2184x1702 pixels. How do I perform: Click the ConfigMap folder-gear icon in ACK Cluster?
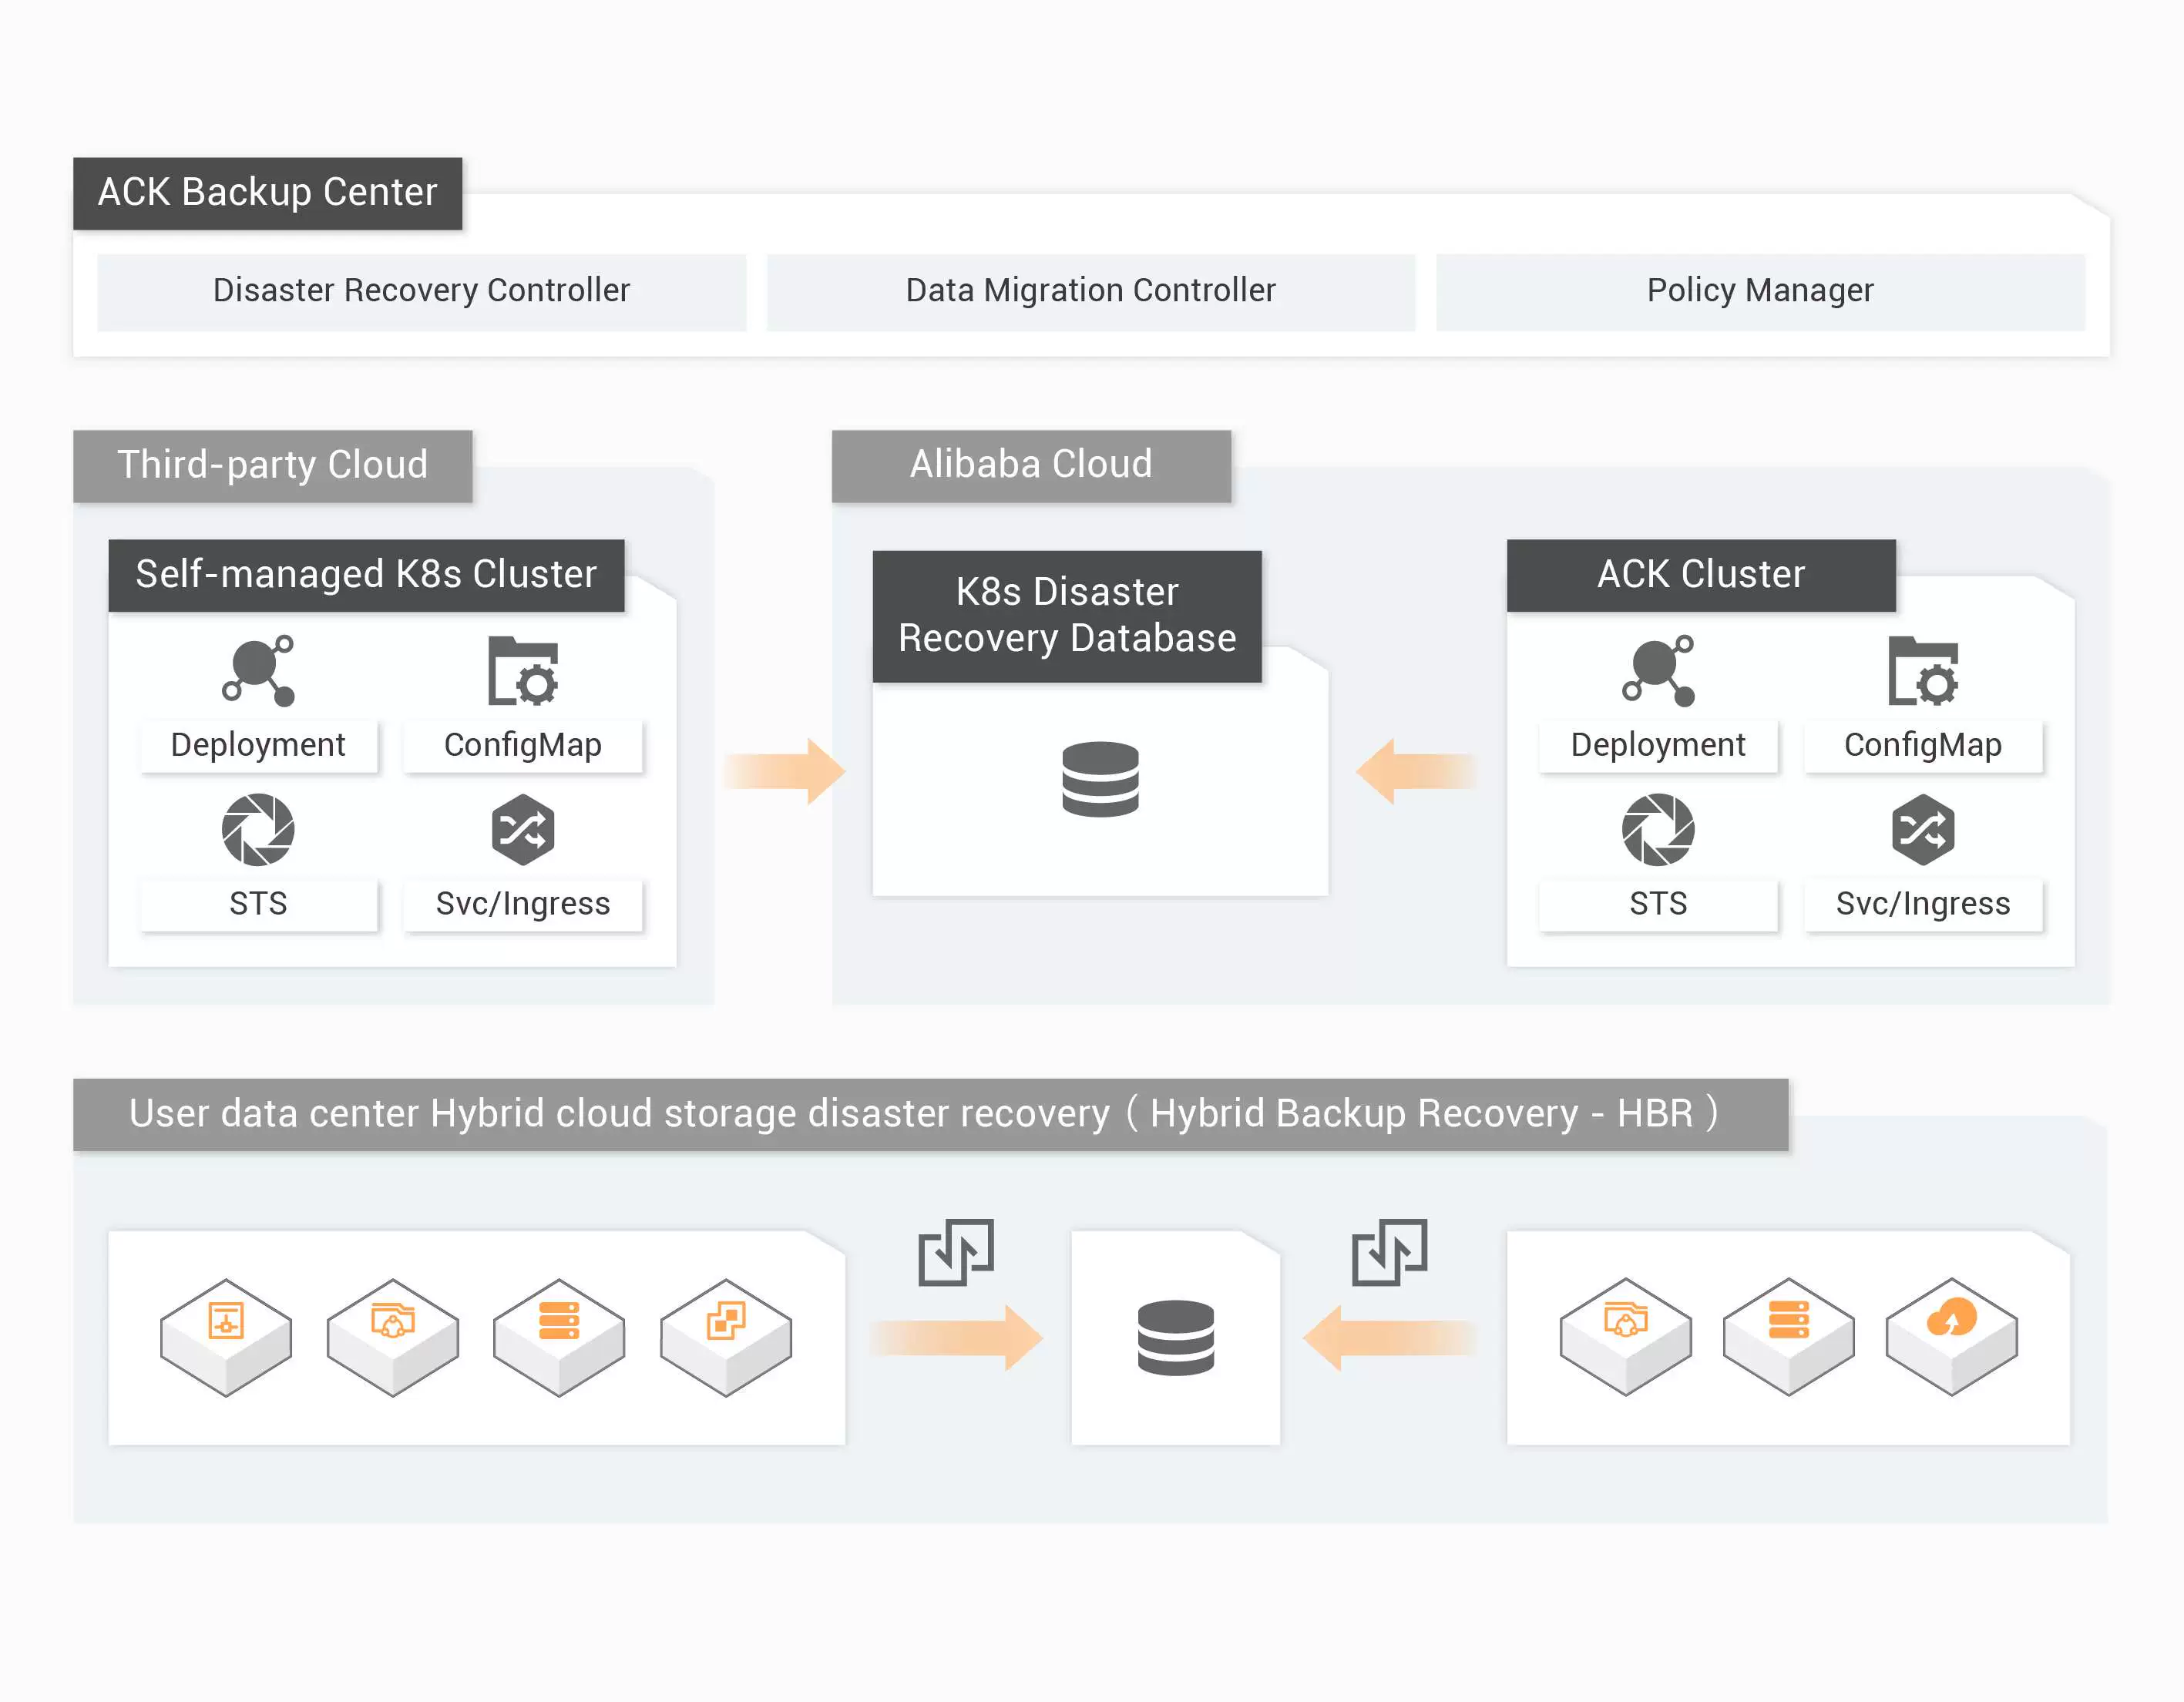(x=1922, y=671)
